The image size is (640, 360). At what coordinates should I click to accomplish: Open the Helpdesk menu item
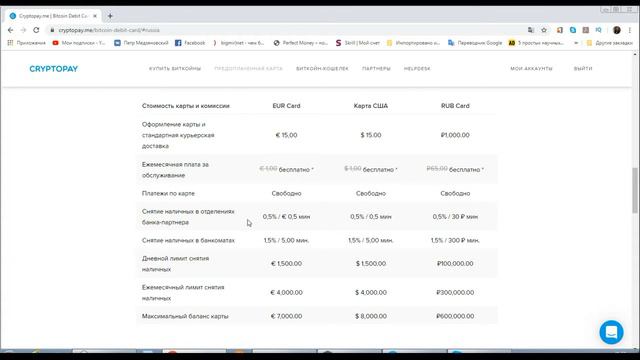point(417,69)
